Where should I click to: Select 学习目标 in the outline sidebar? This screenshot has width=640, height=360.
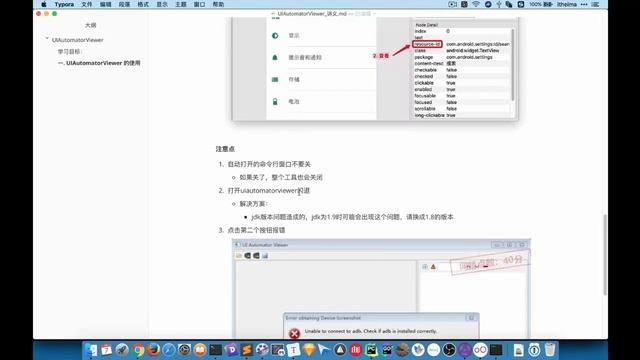pyautogui.click(x=69, y=51)
